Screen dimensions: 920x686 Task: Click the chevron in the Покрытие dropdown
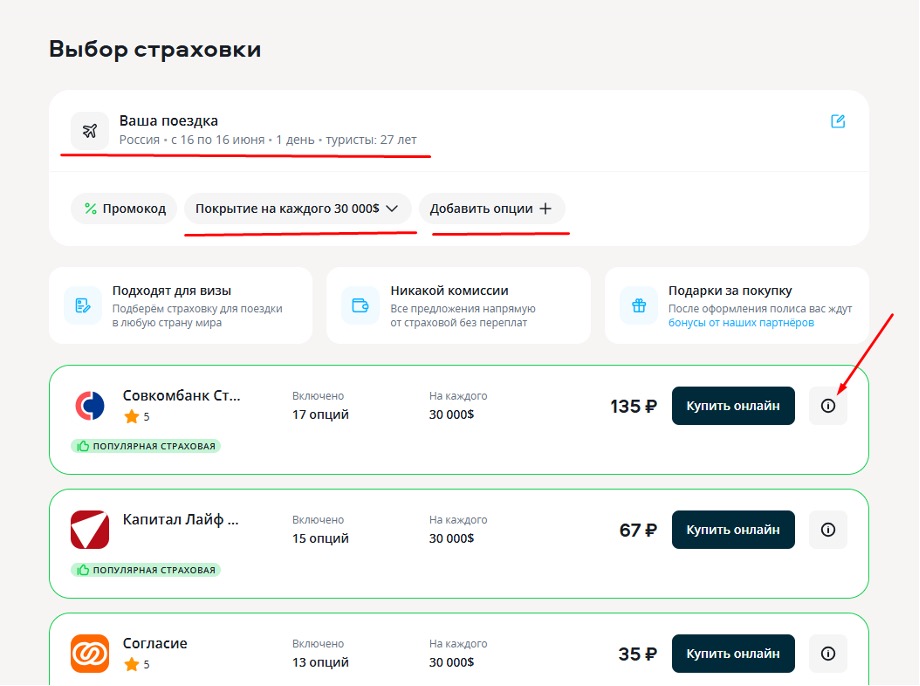(x=393, y=208)
